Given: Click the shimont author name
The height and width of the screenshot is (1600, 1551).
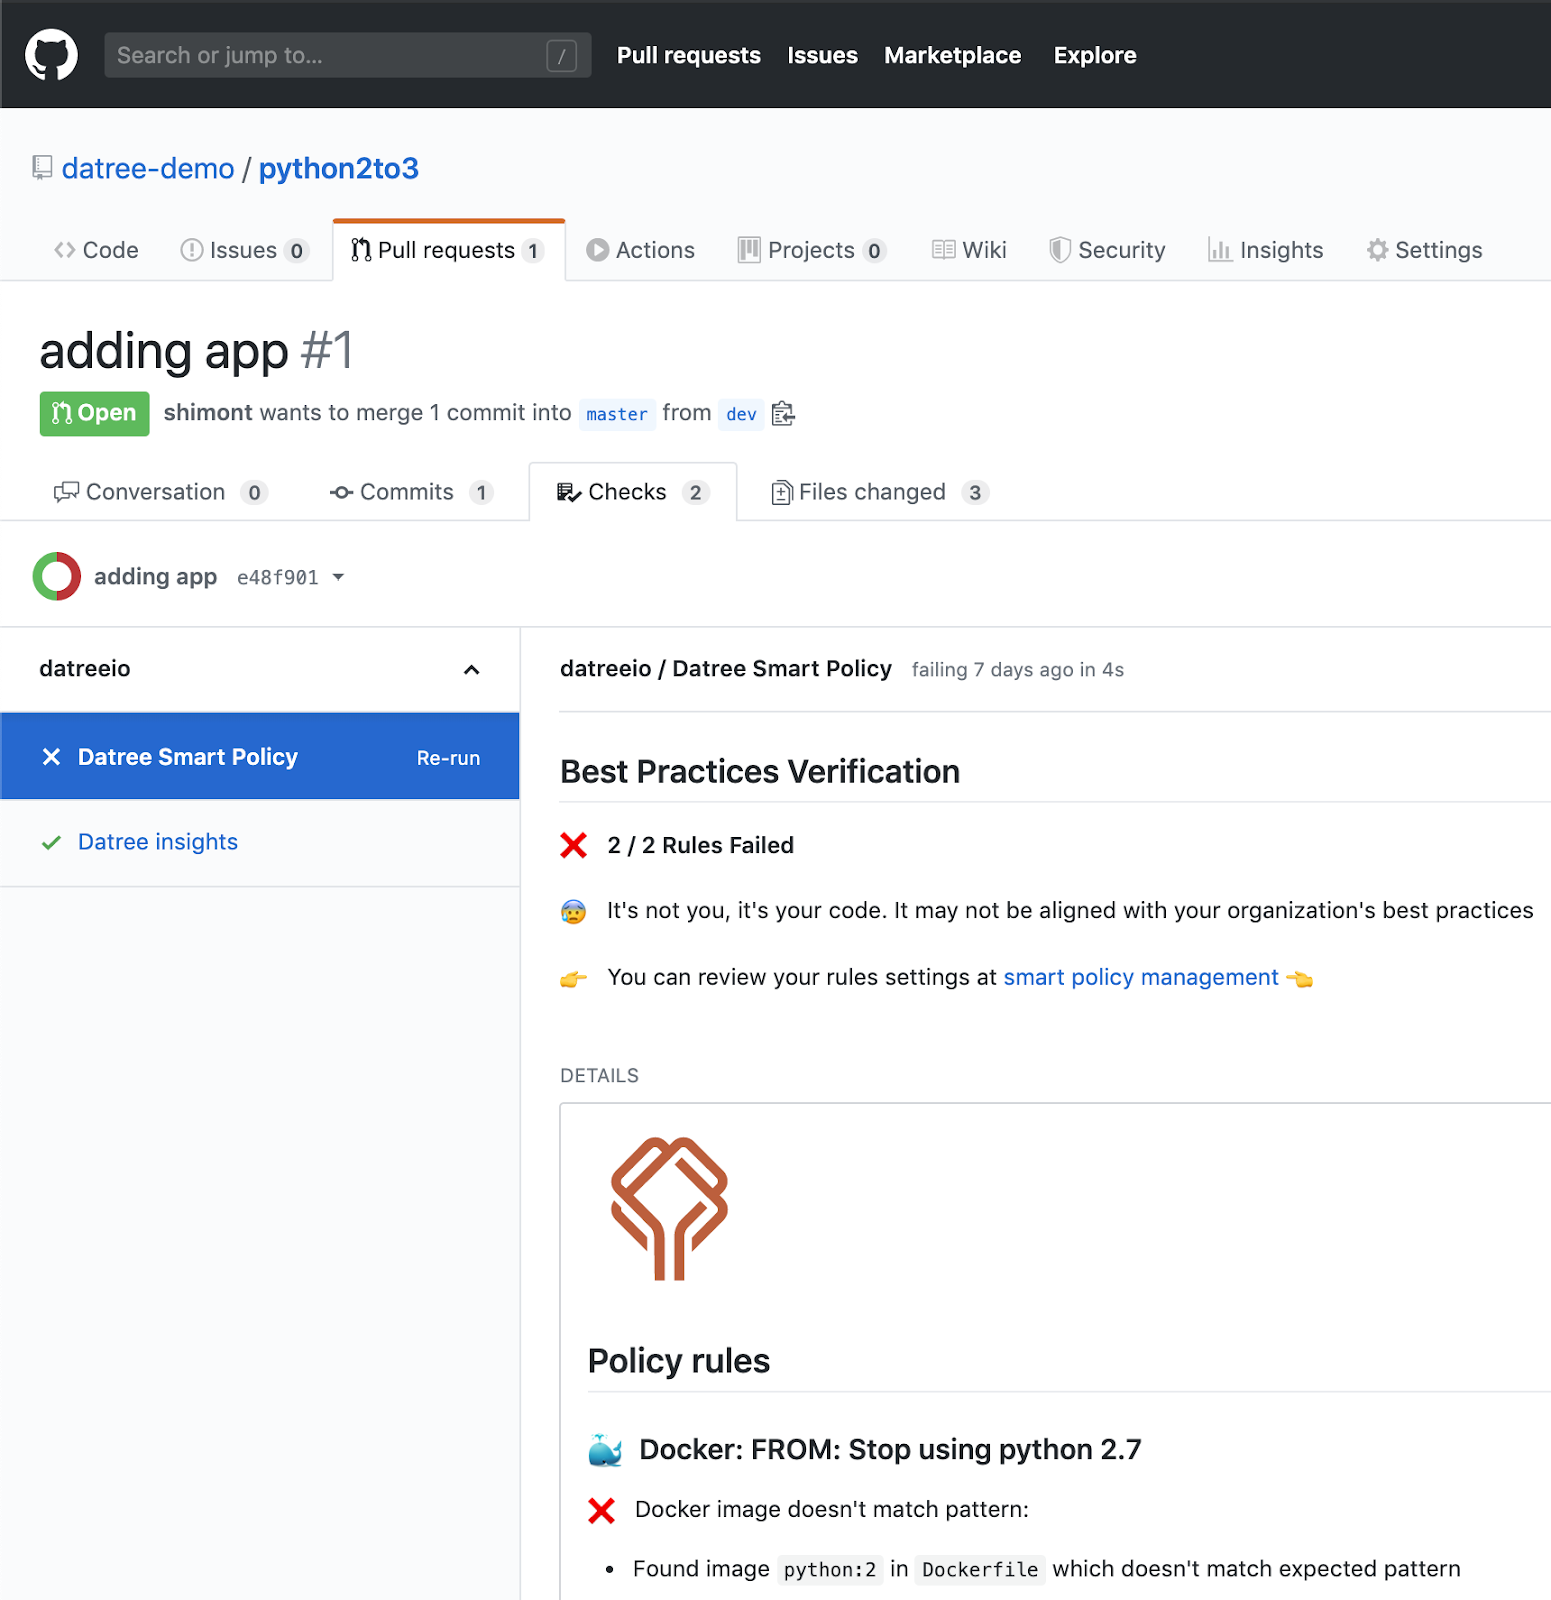Looking at the screenshot, I should [208, 413].
